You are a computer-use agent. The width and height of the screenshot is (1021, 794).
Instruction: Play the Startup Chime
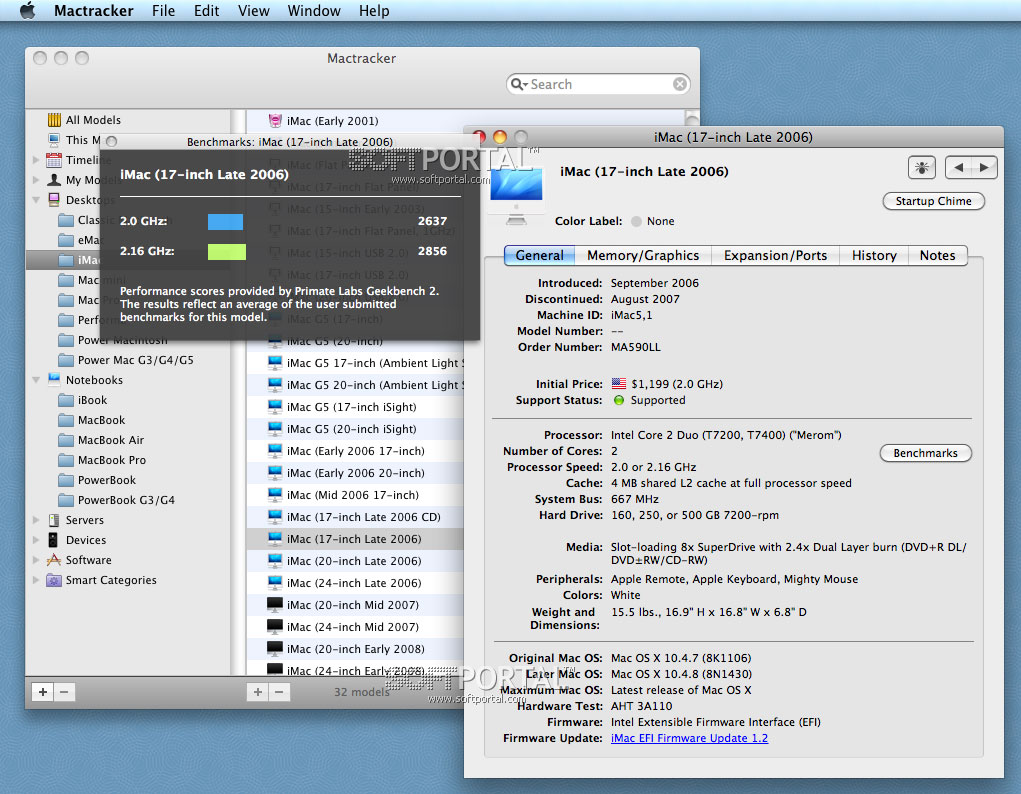click(933, 201)
